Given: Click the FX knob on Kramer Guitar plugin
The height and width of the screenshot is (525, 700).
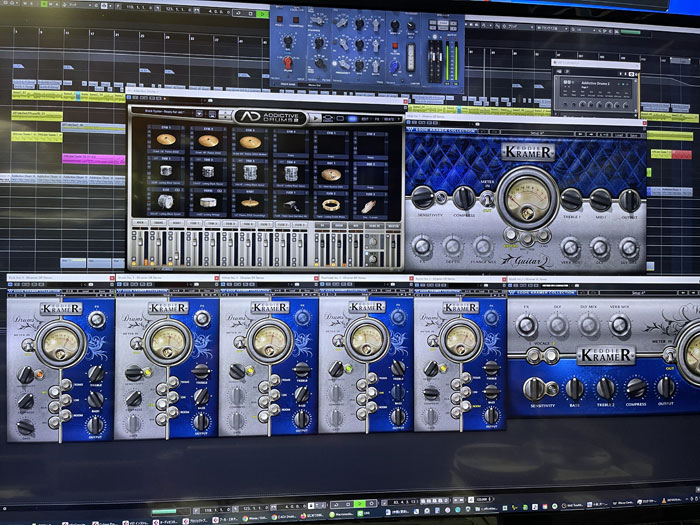Looking at the screenshot, I should (x=422, y=246).
